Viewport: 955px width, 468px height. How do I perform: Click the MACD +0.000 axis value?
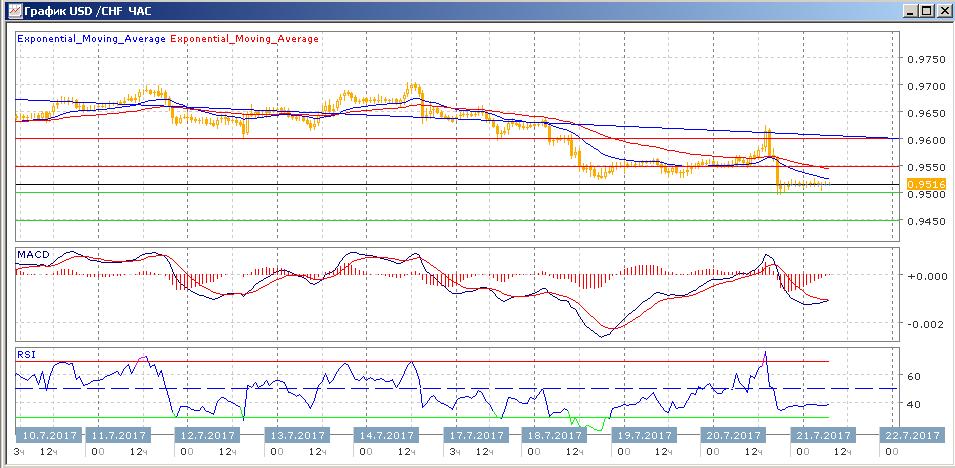[923, 275]
